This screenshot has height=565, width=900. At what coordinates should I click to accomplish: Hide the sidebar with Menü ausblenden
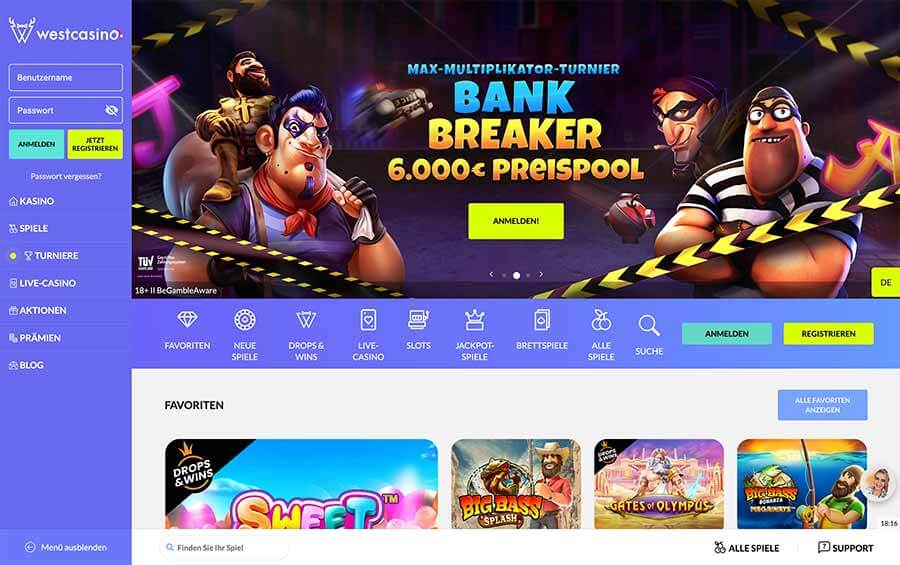(x=65, y=547)
